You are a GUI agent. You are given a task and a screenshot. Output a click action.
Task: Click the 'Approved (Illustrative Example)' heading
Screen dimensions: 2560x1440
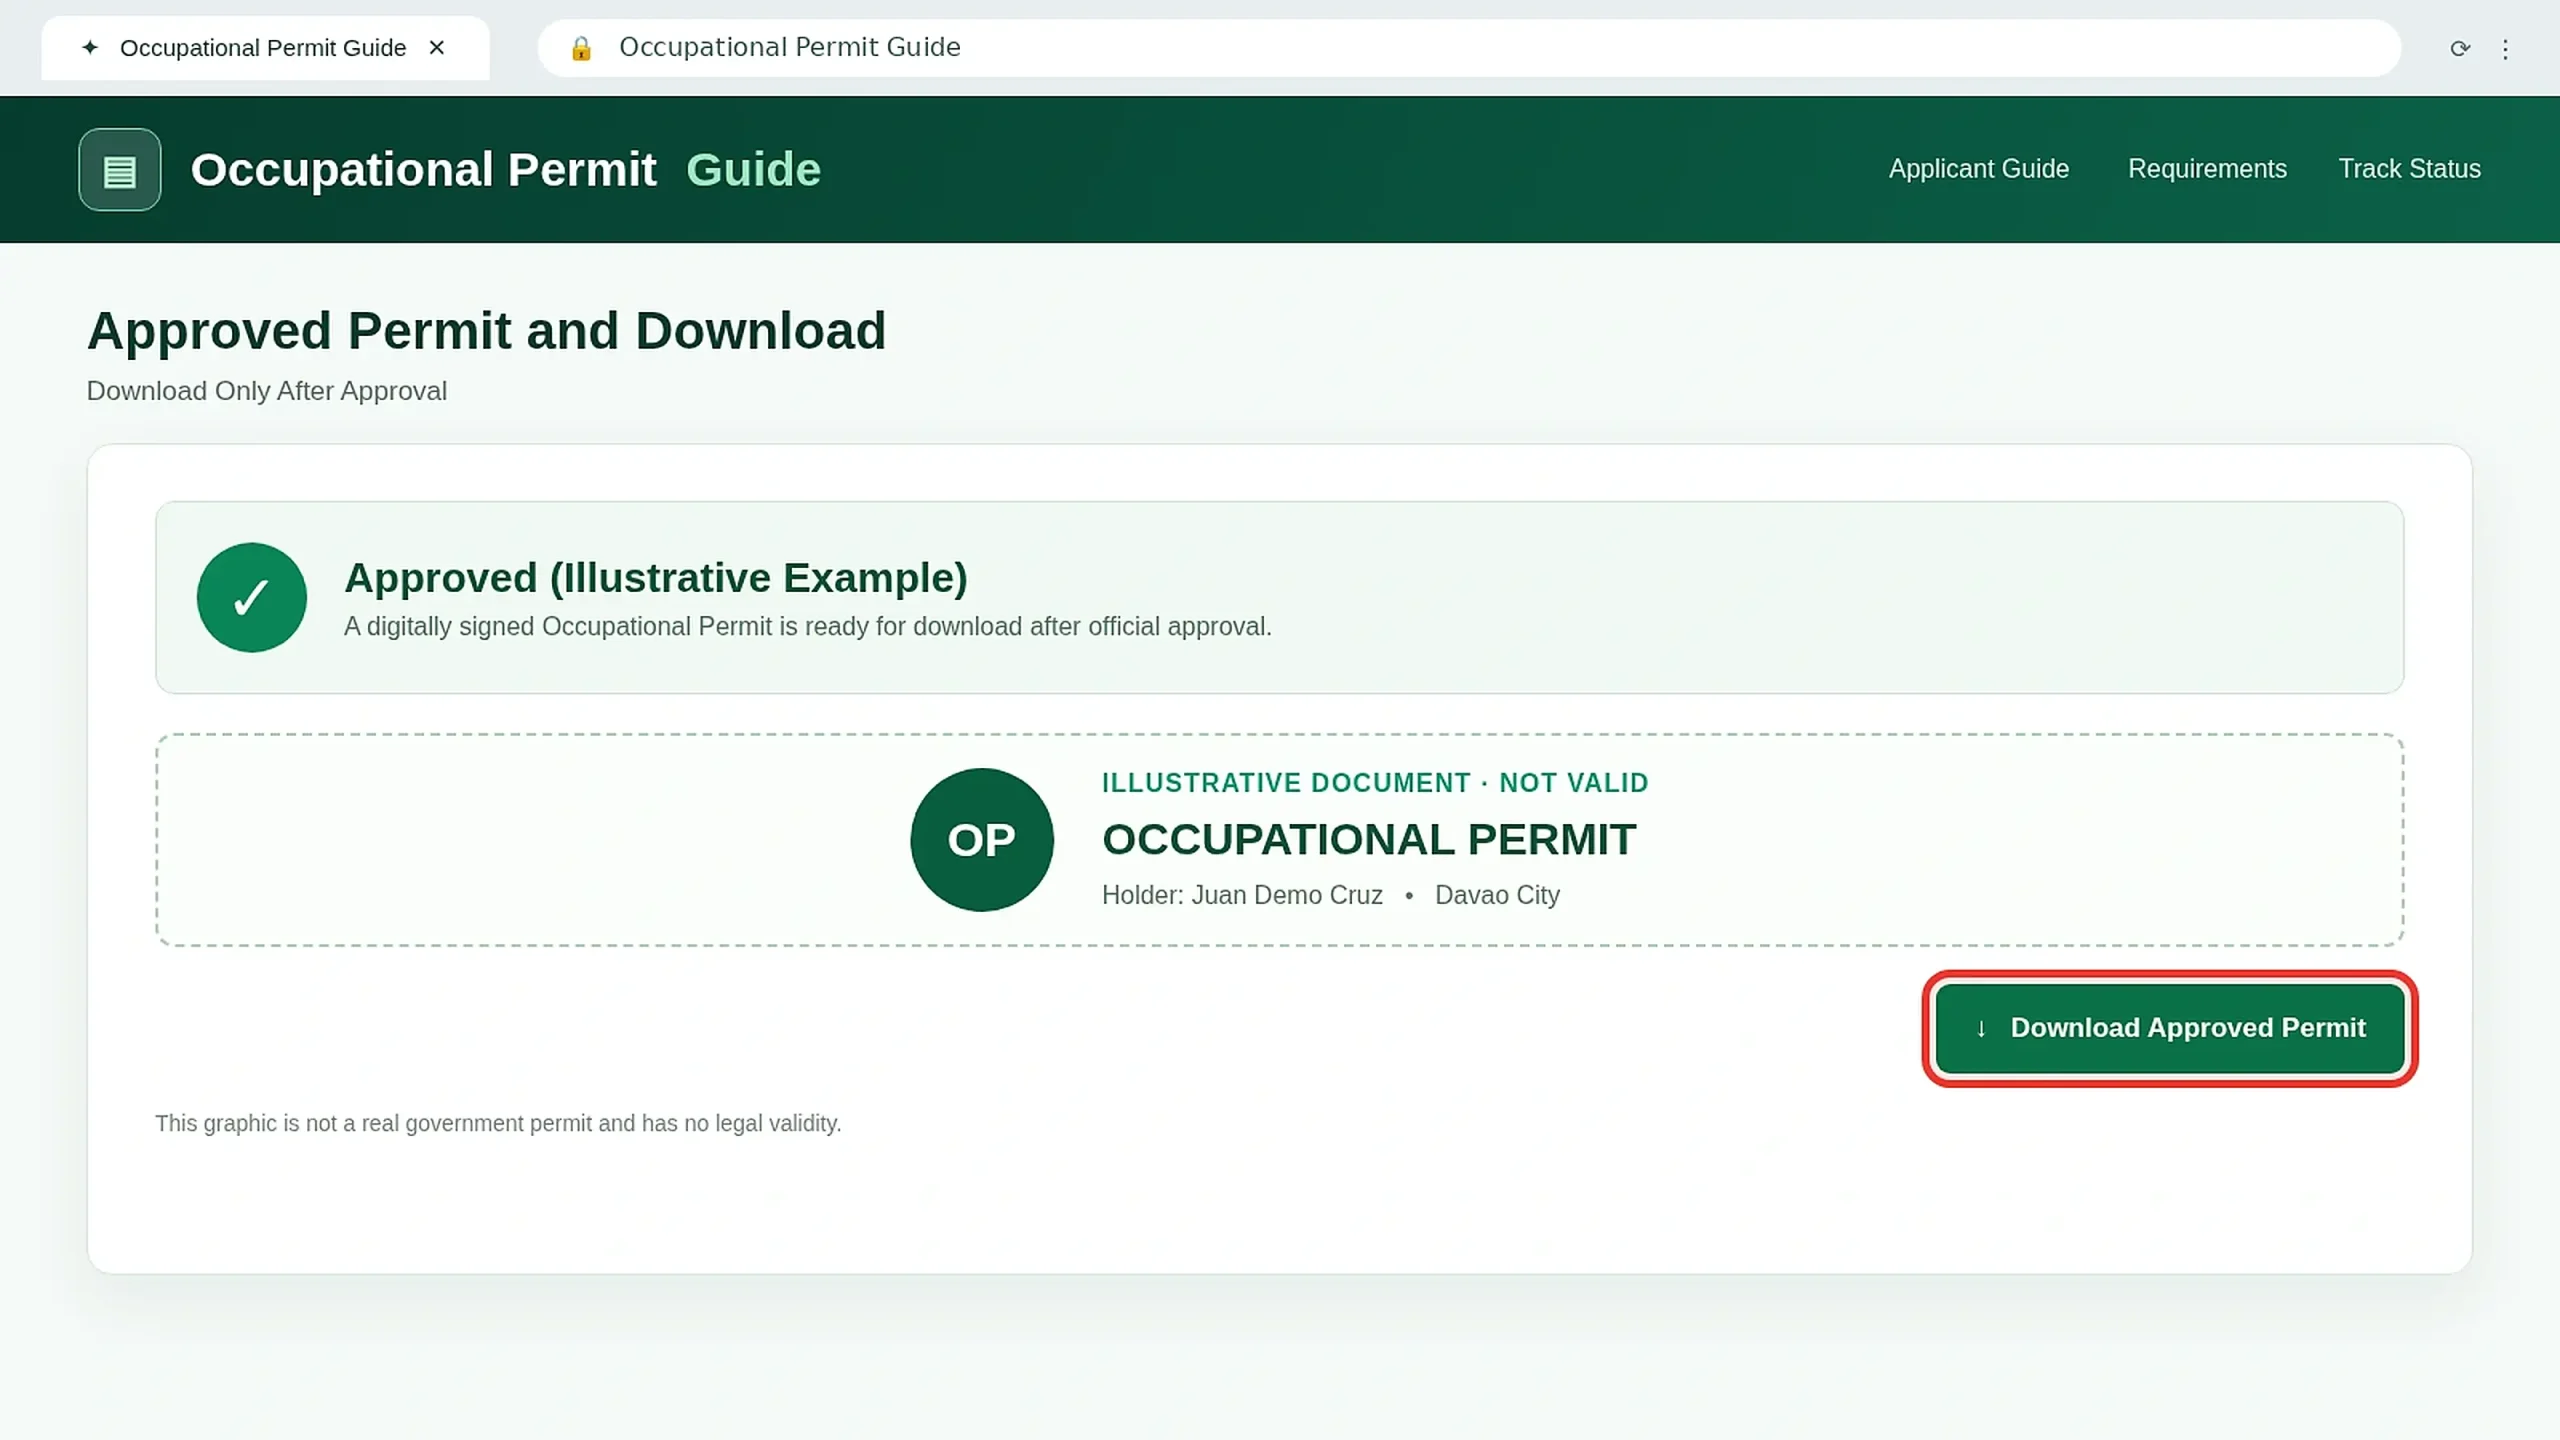(x=656, y=578)
